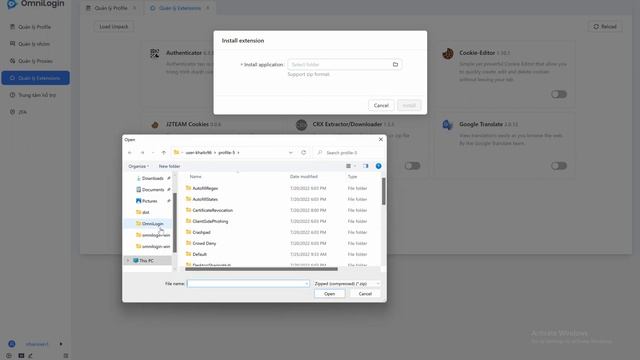640x360 pixels.
Task: Expand the This PC tree node
Action: [x=128, y=260]
